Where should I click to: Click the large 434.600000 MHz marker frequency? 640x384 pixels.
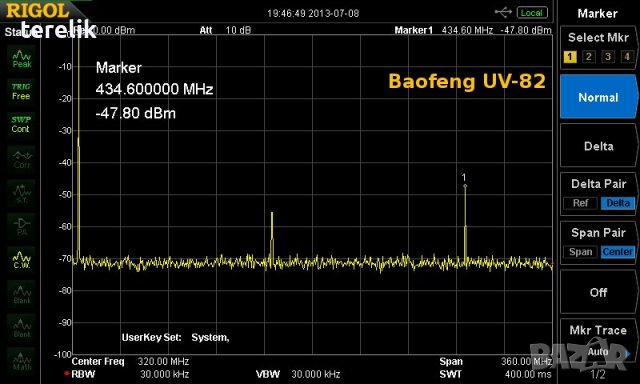pyautogui.click(x=154, y=89)
